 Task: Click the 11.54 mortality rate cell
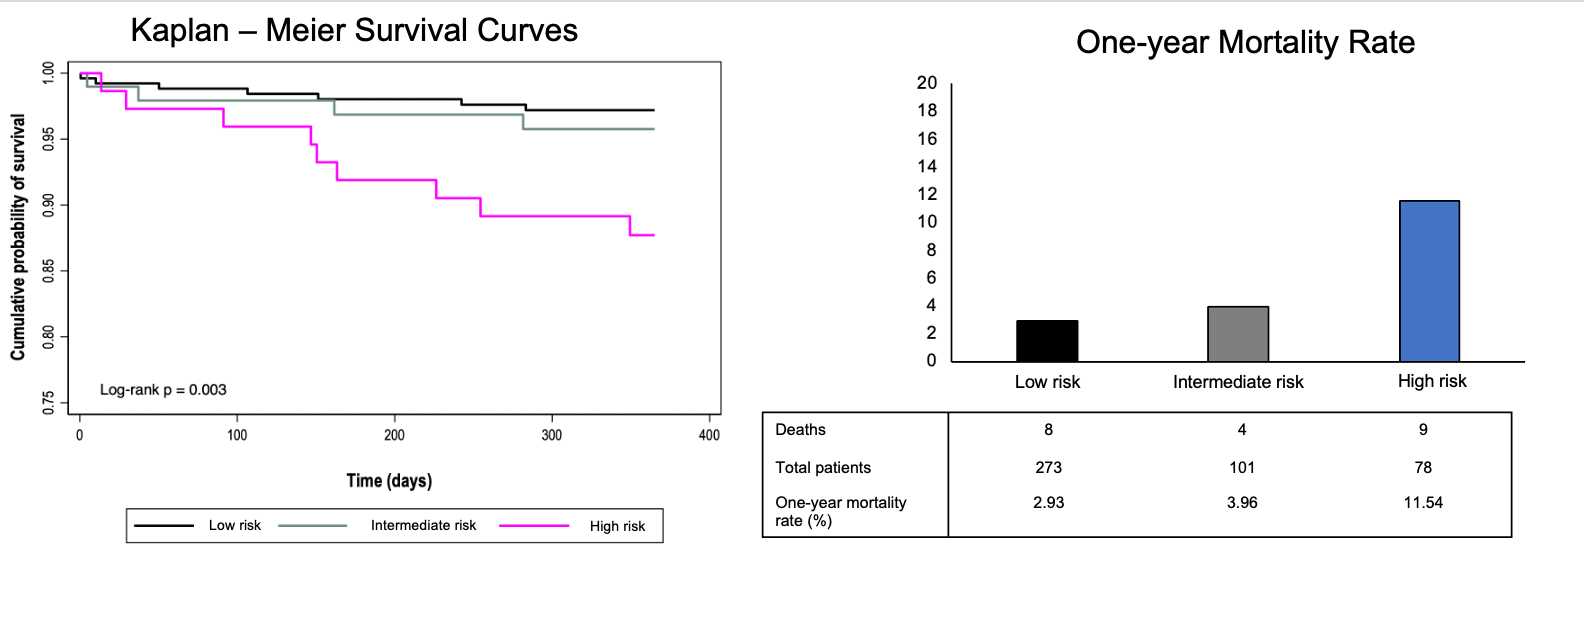coord(1423,503)
